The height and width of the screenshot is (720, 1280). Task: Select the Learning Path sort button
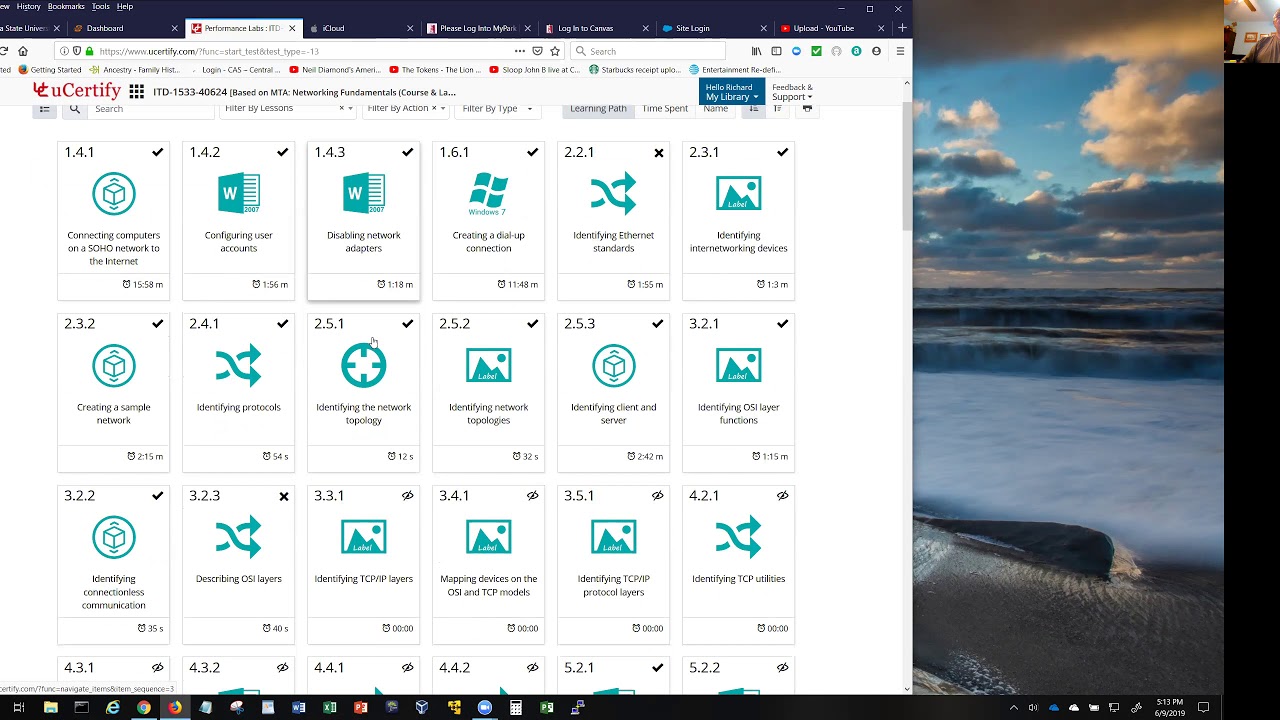(x=598, y=108)
